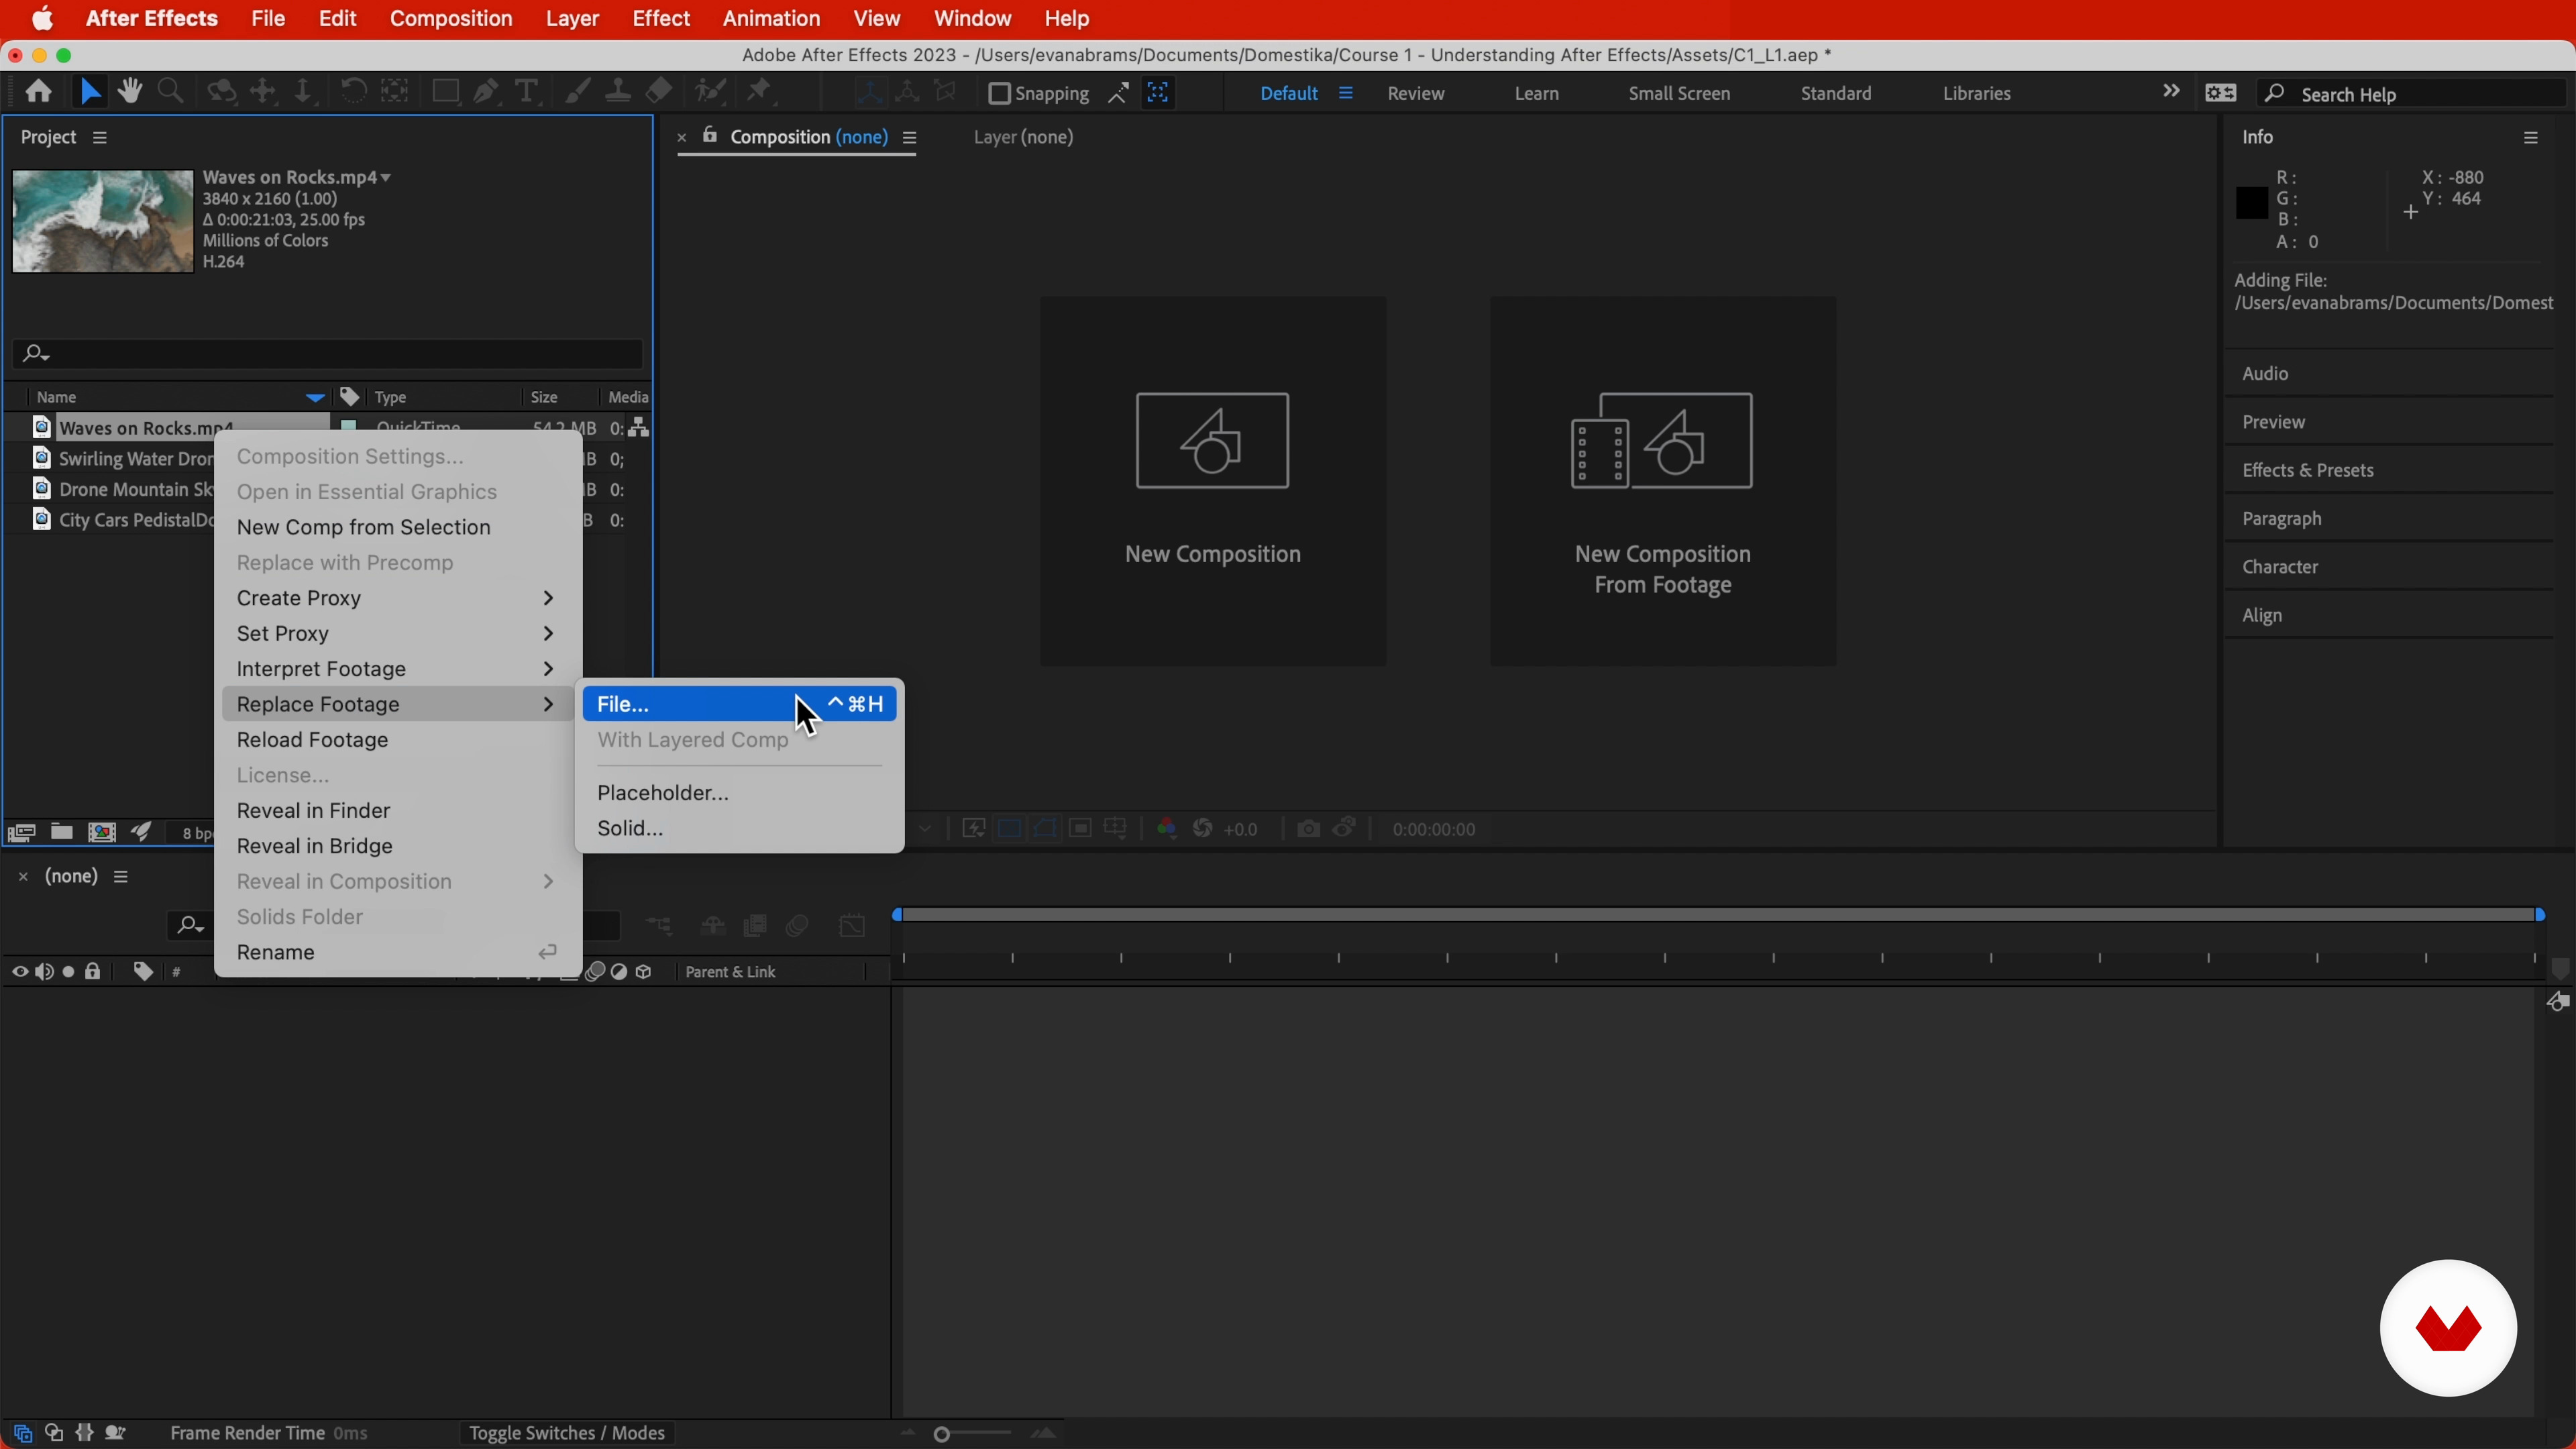Select the Puppet Pin tool
This screenshot has width=2576, height=1449.
pos(760,92)
